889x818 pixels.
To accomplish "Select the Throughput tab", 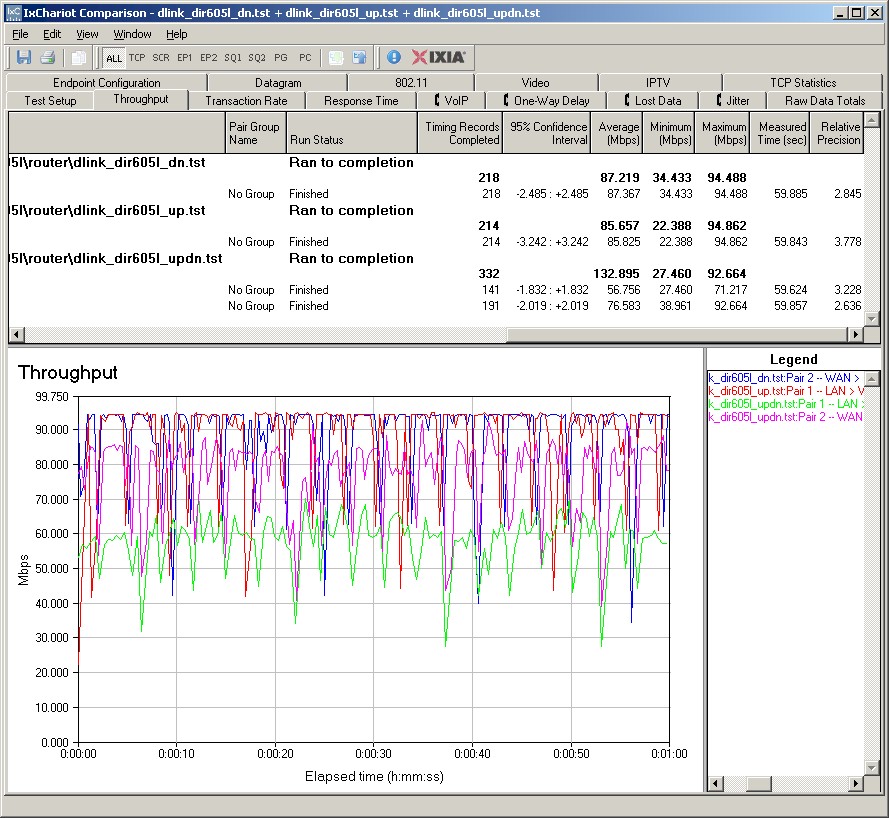I will pos(141,99).
